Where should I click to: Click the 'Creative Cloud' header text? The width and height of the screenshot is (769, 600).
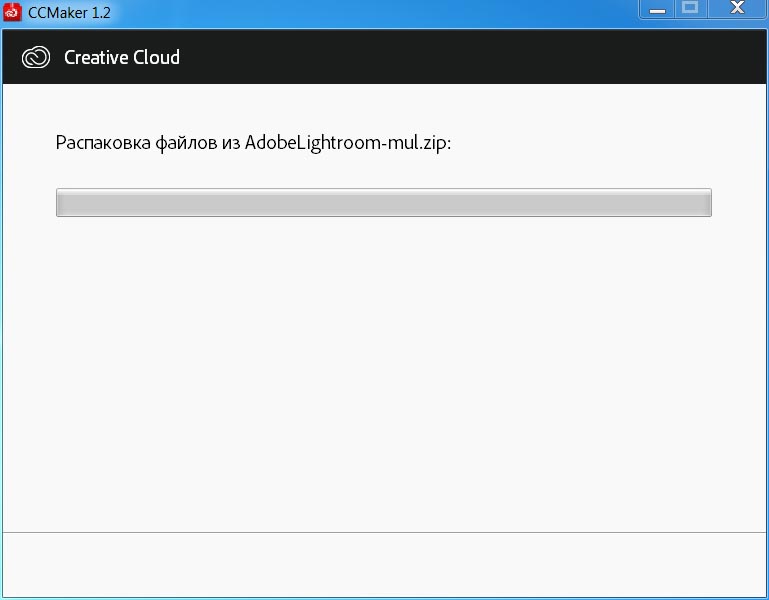coord(122,57)
